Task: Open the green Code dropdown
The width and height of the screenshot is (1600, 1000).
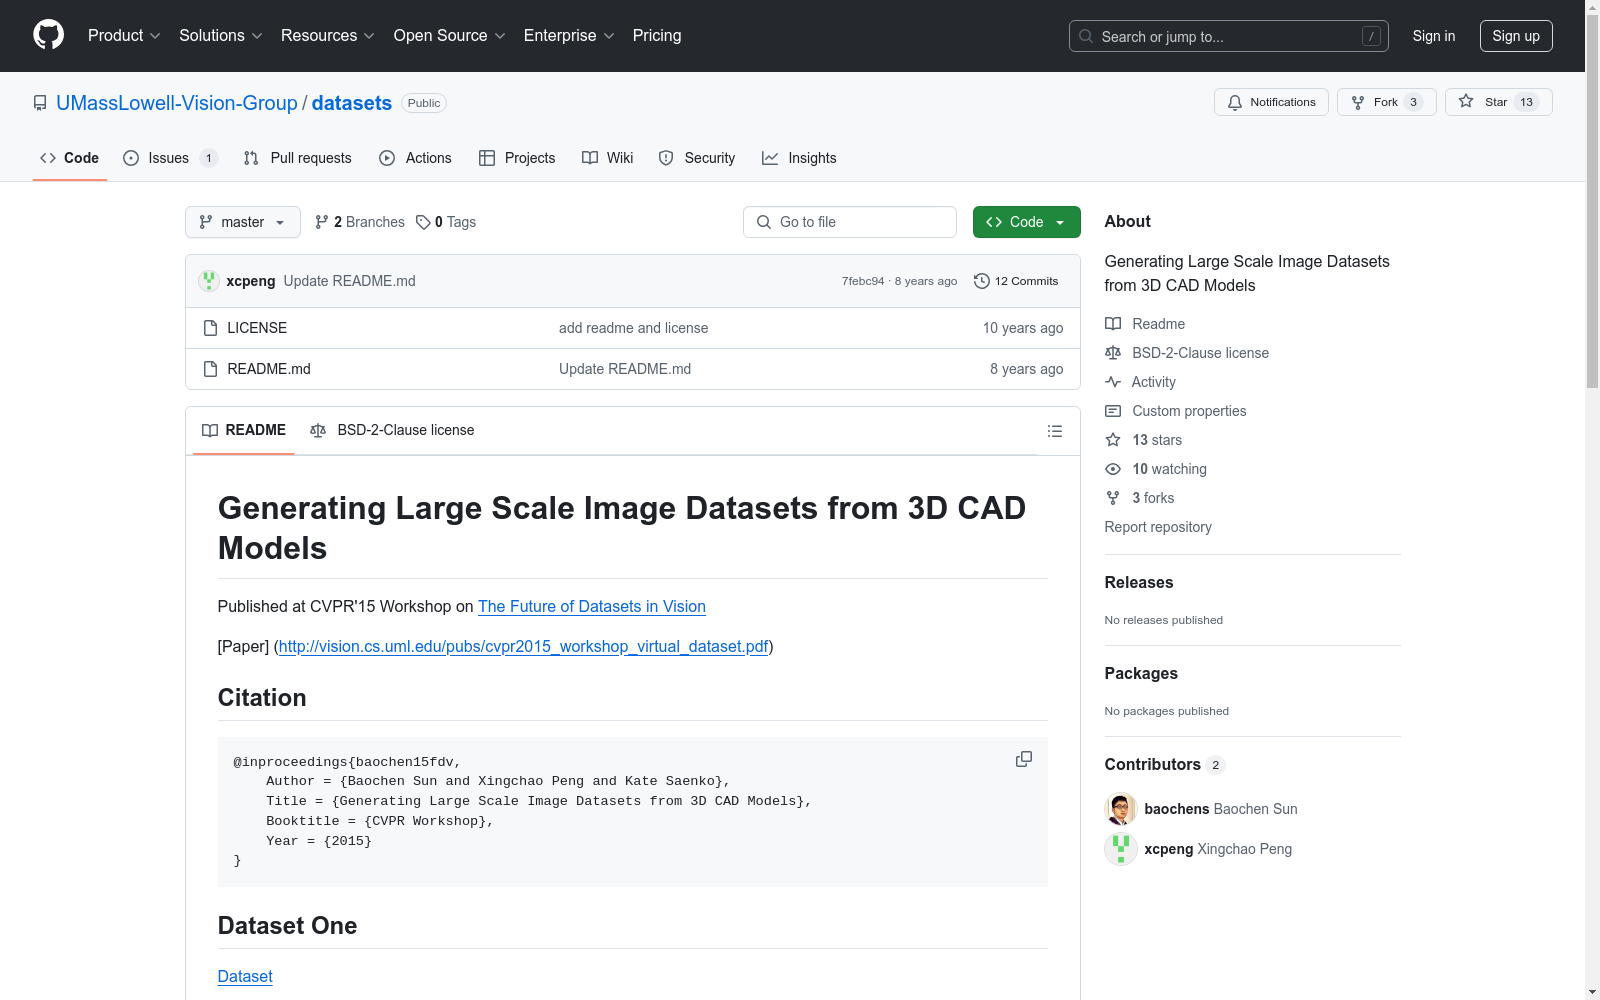Action: point(1026,222)
